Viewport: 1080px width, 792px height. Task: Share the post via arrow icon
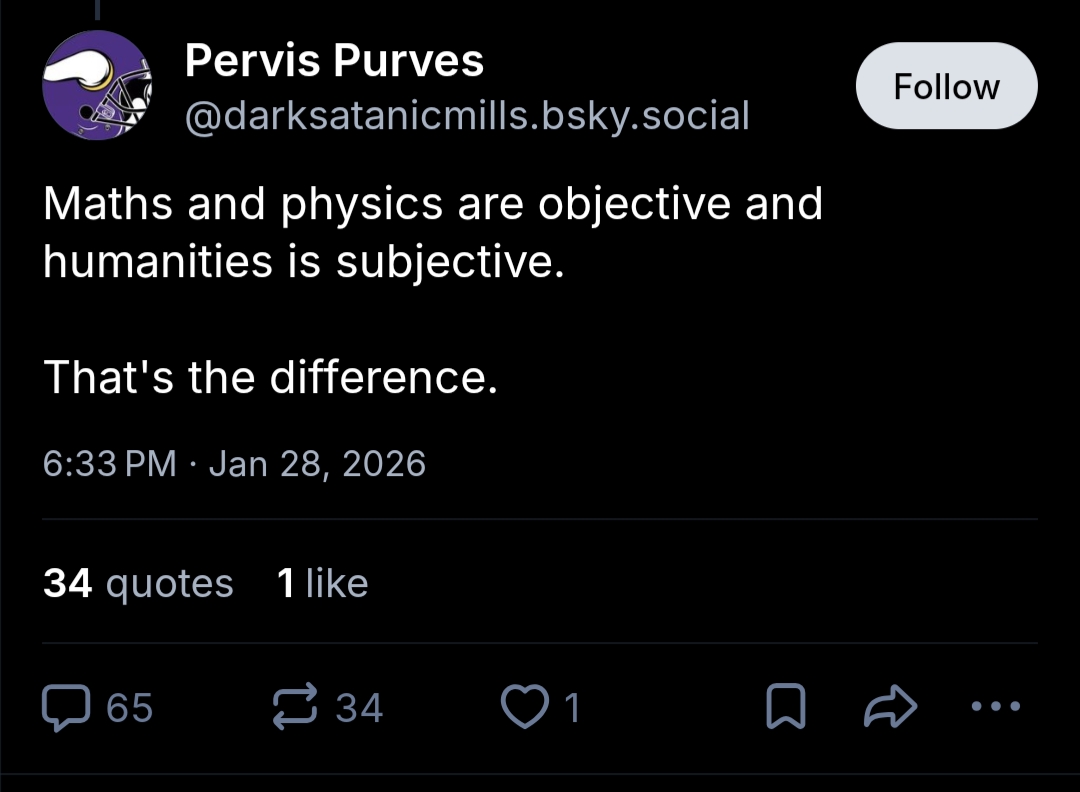(x=889, y=708)
